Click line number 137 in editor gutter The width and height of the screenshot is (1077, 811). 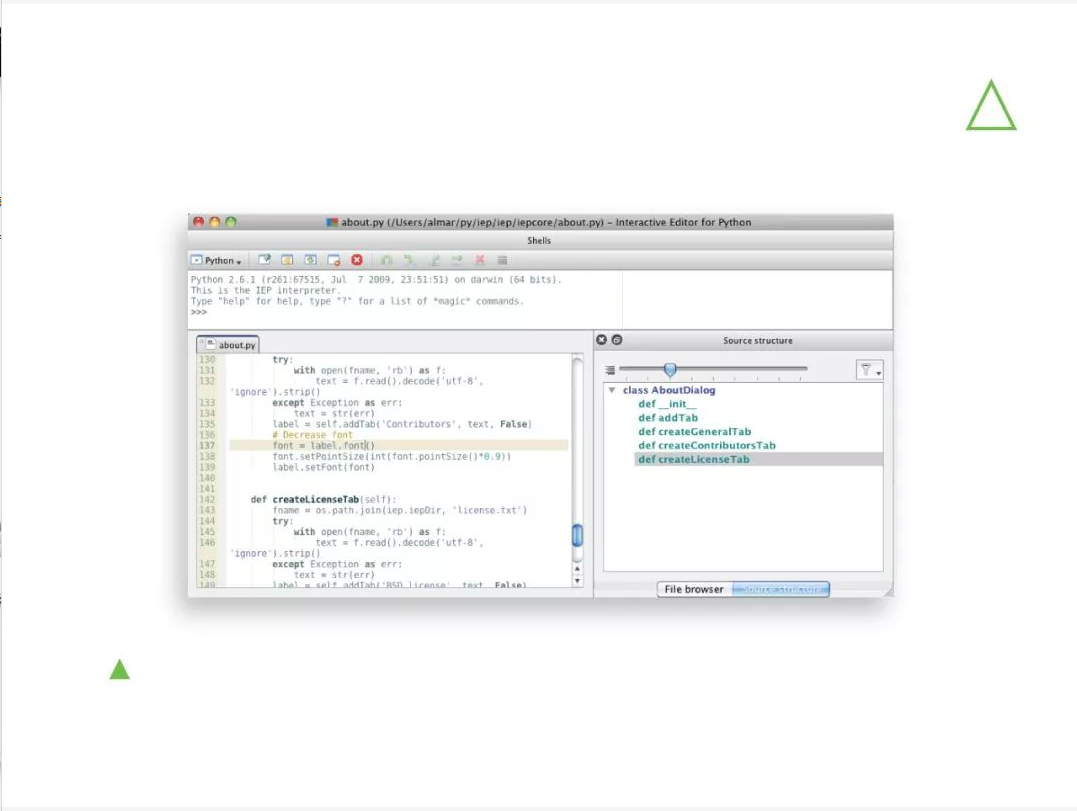point(207,446)
